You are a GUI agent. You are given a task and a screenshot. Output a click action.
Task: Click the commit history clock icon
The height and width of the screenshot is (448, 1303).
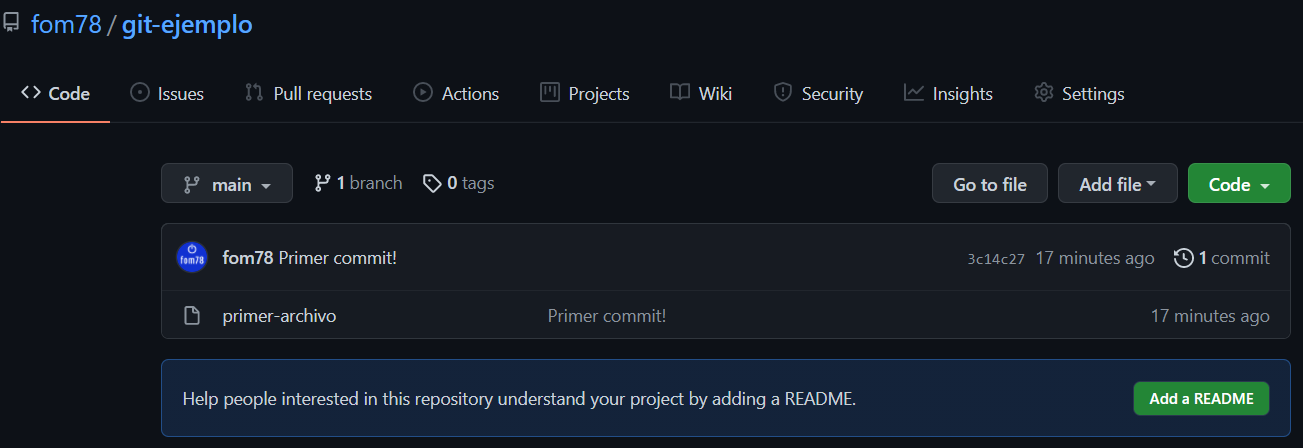pos(1183,258)
